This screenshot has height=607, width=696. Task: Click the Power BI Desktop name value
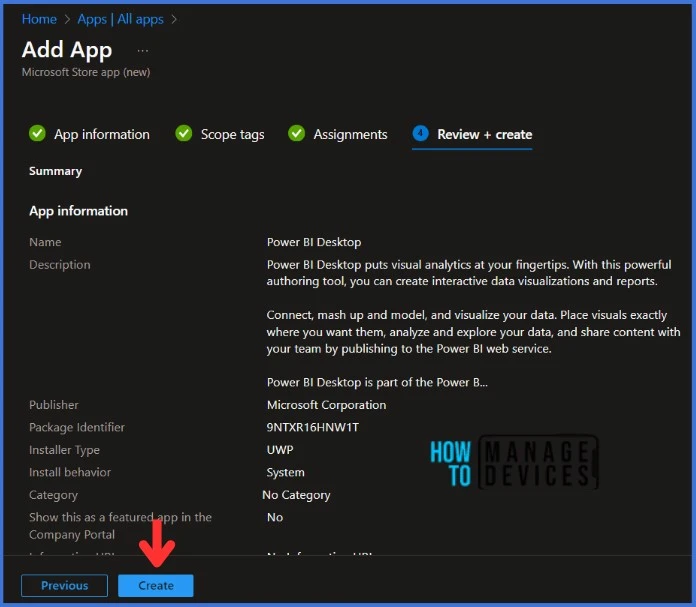point(314,242)
